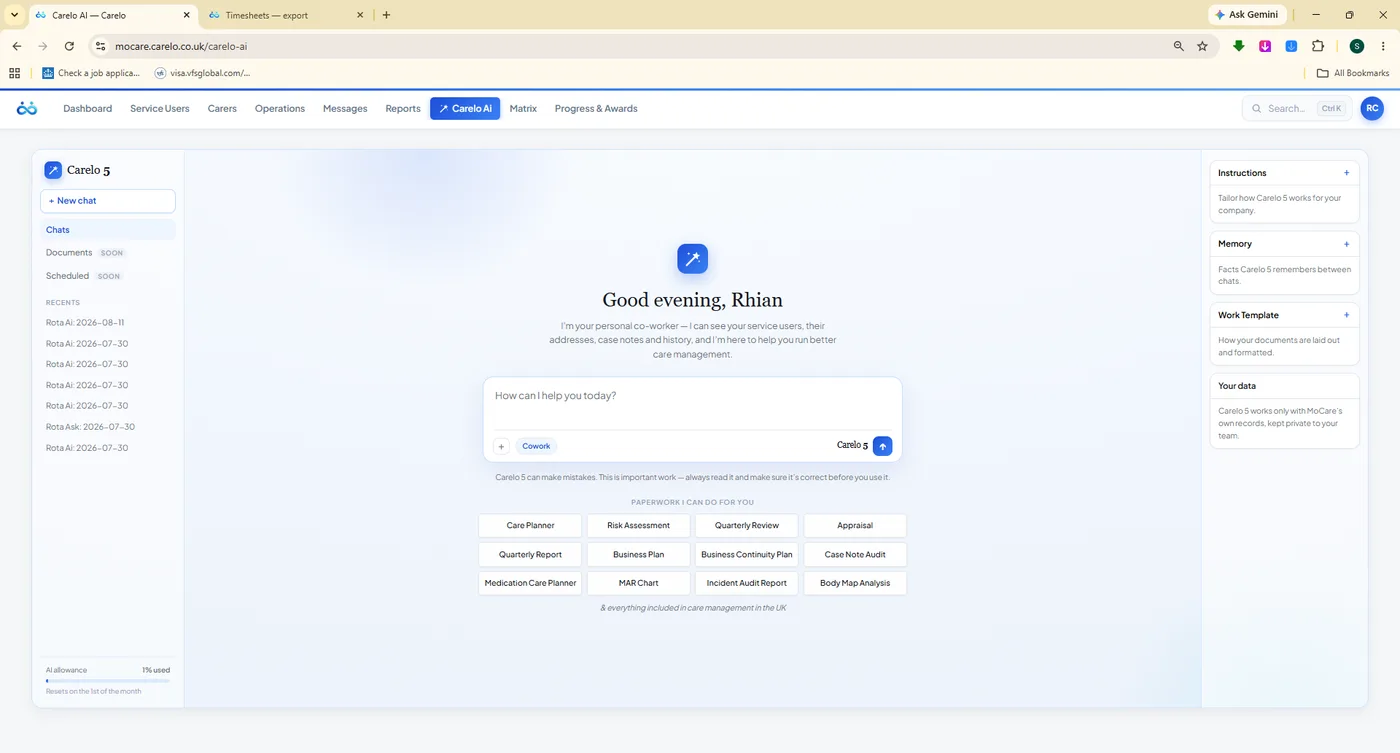The image size is (1400, 753).
Task: Choose MAR Chart
Action: [x=638, y=583]
